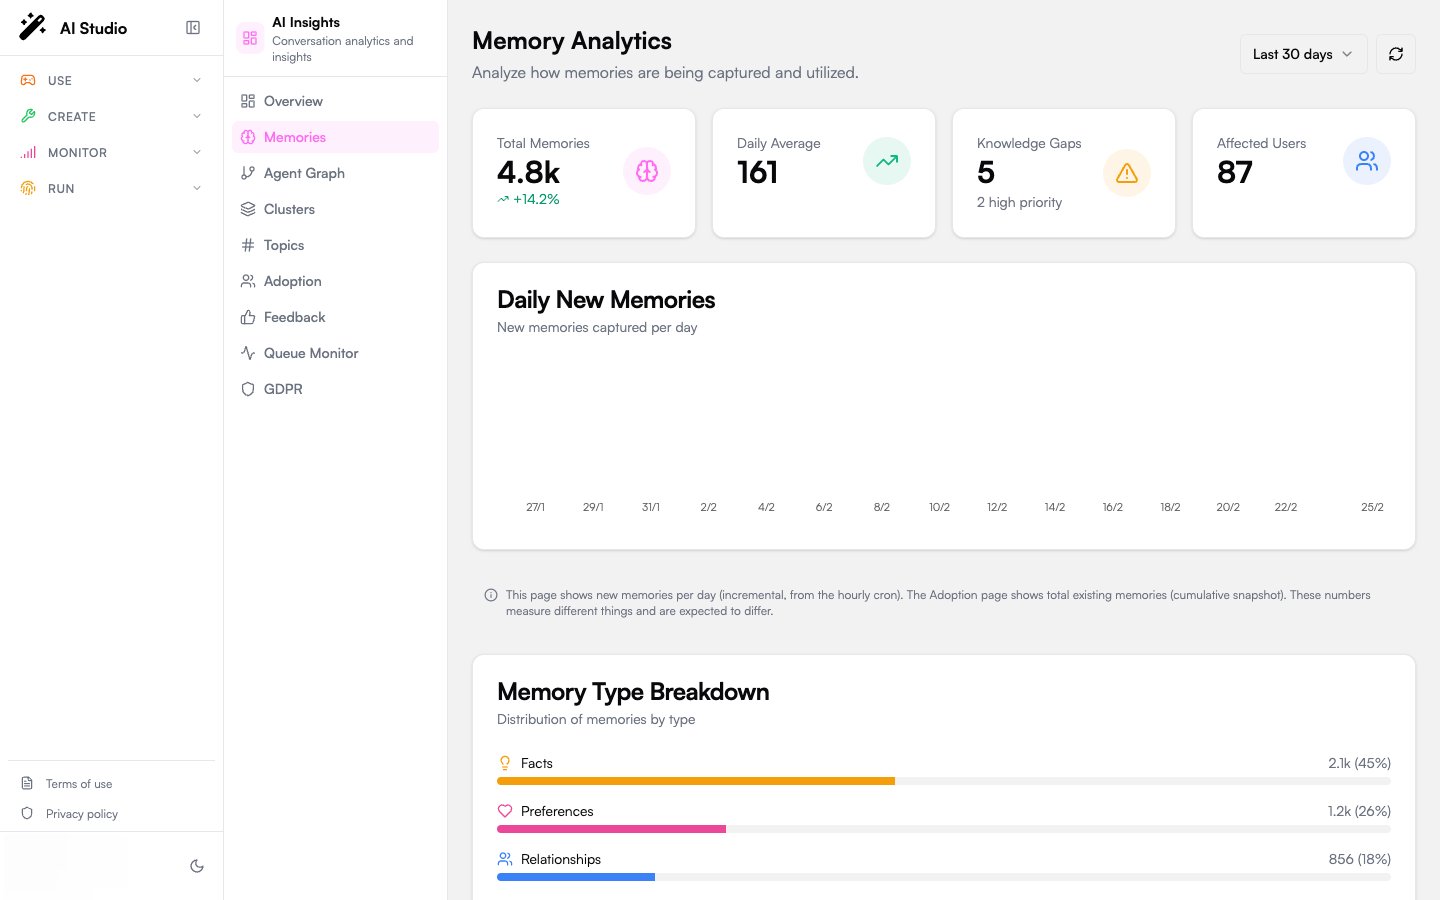Click the lightbulb icon beside Facts
1440x900 pixels.
tap(505, 763)
